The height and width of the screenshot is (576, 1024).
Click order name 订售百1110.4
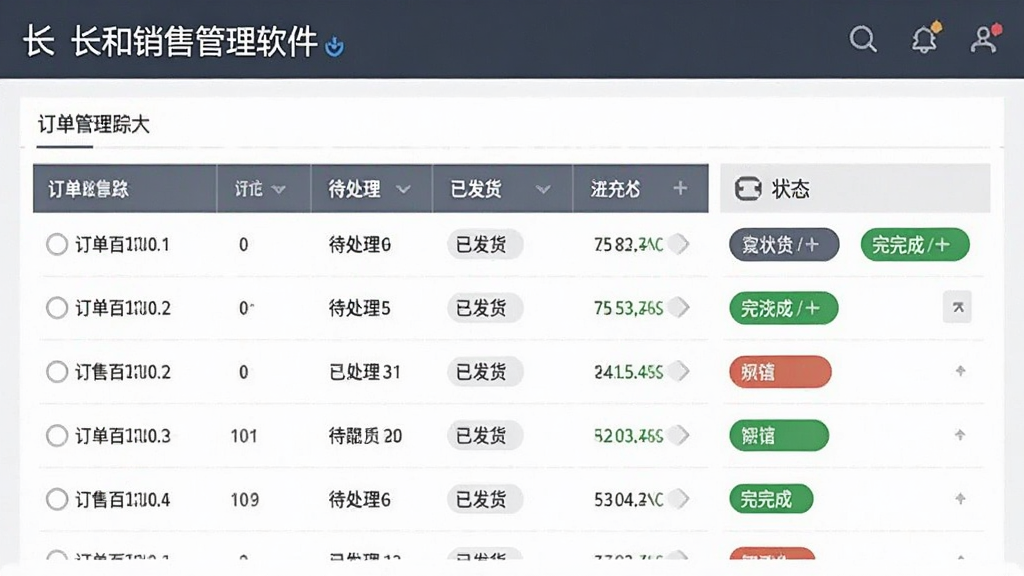coord(122,500)
